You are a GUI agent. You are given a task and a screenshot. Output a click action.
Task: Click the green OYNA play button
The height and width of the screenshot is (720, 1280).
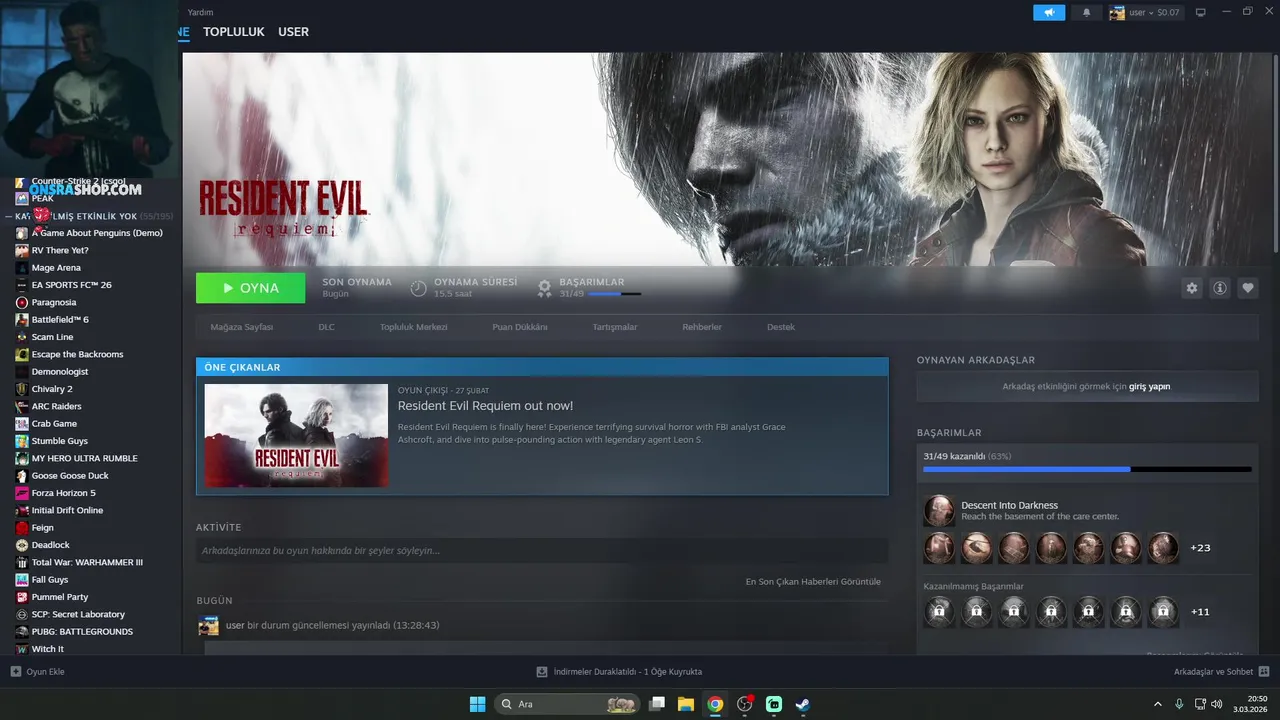pyautogui.click(x=251, y=288)
